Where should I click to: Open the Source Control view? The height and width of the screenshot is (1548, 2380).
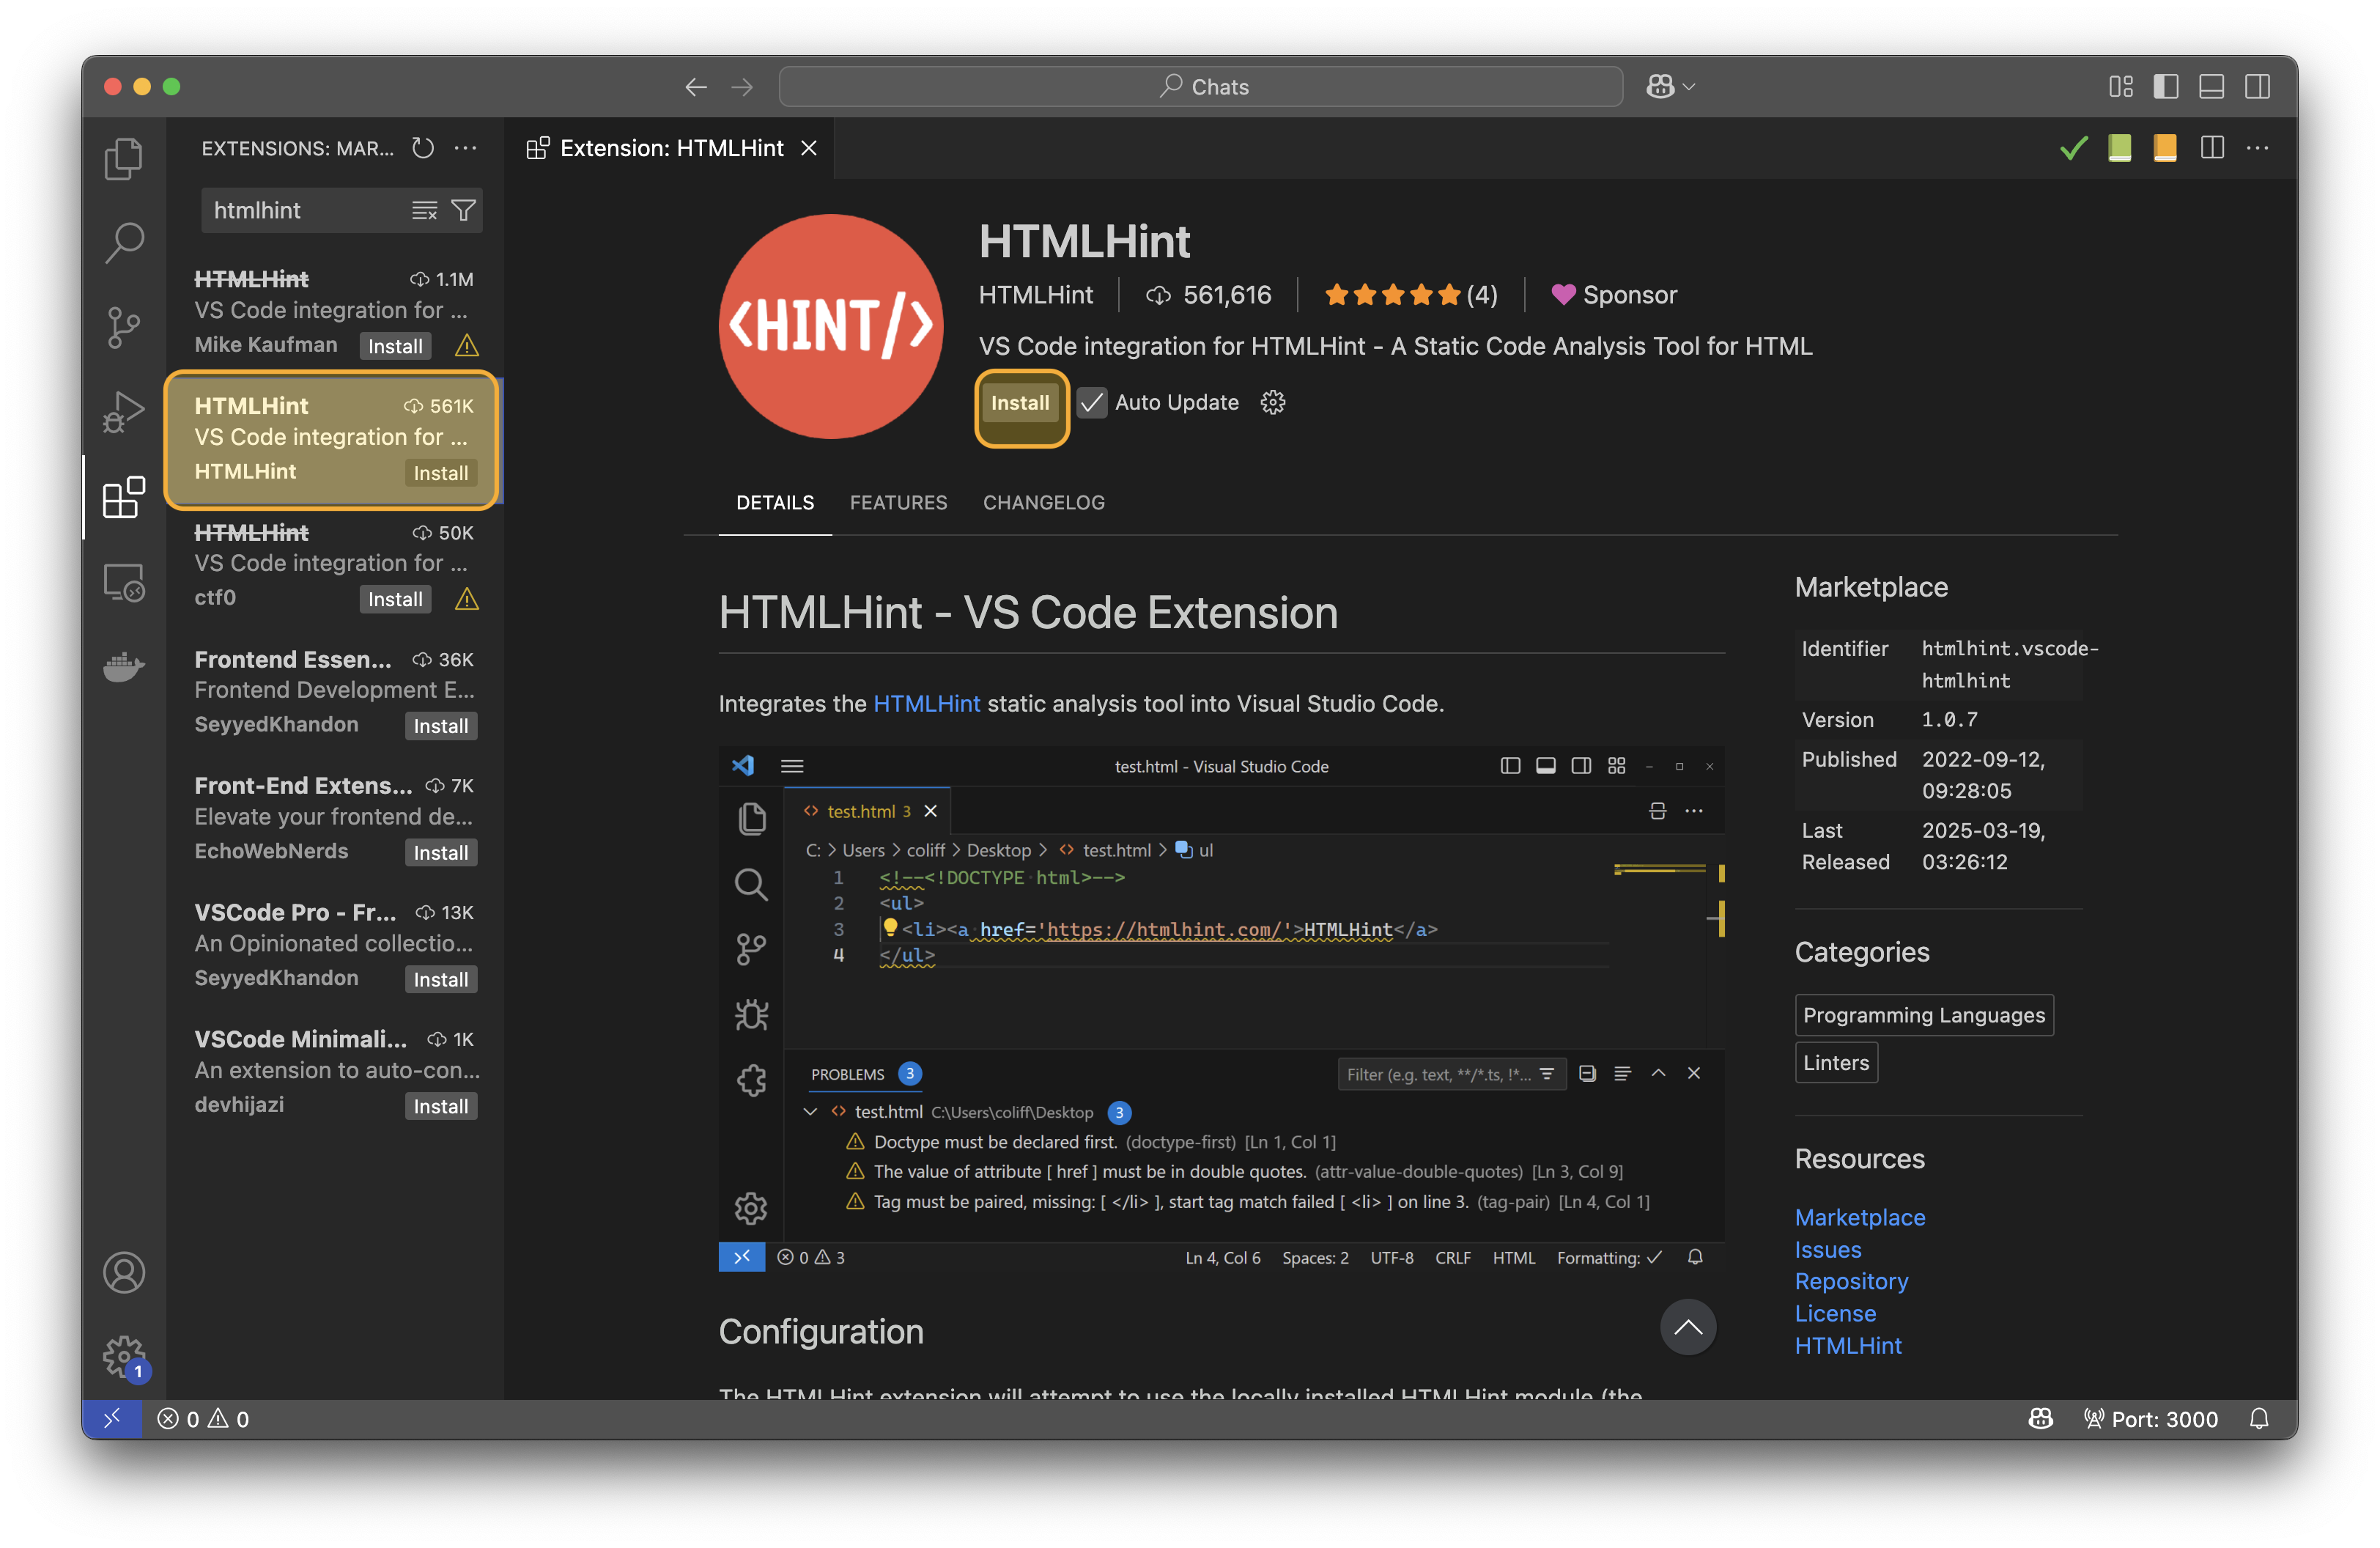click(x=124, y=327)
